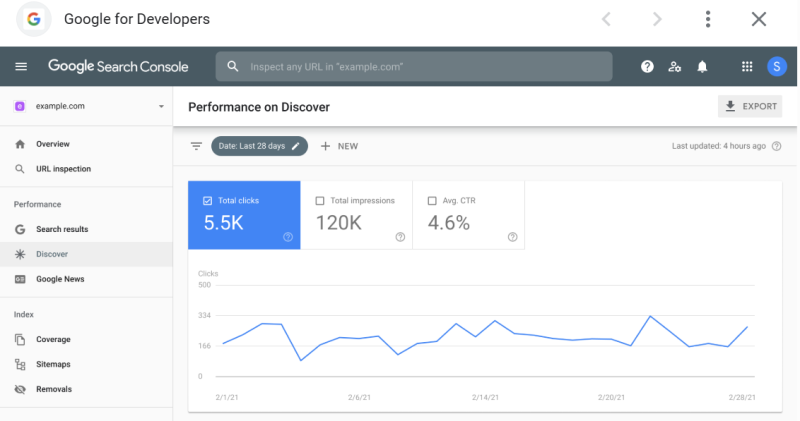Go to next image with right chevron

[657, 19]
